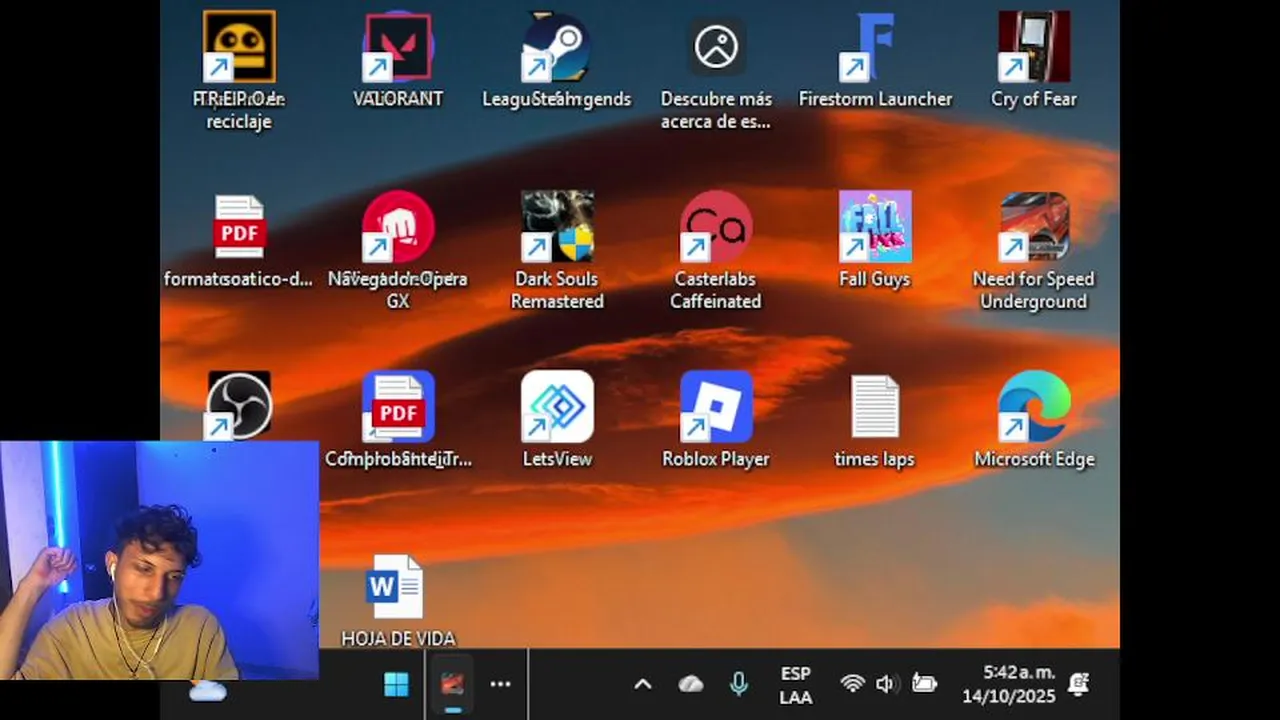Open the notification bell icon
Image resolution: width=1280 pixels, height=720 pixels.
pyautogui.click(x=1078, y=684)
